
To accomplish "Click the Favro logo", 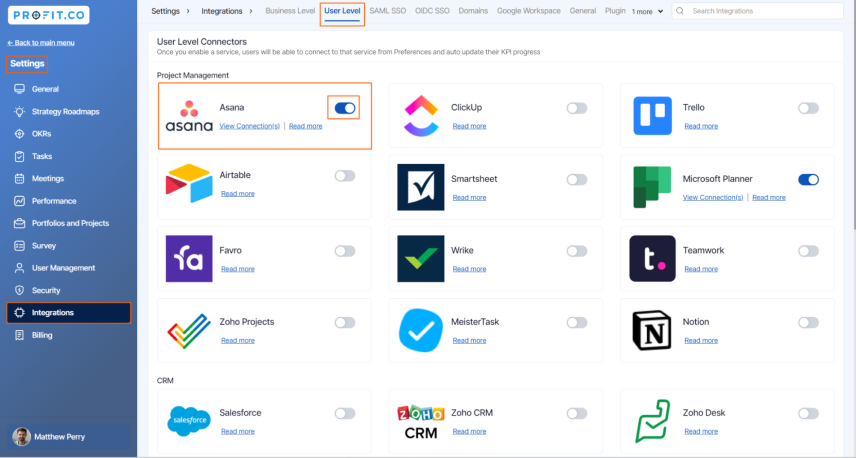I will 189,259.
